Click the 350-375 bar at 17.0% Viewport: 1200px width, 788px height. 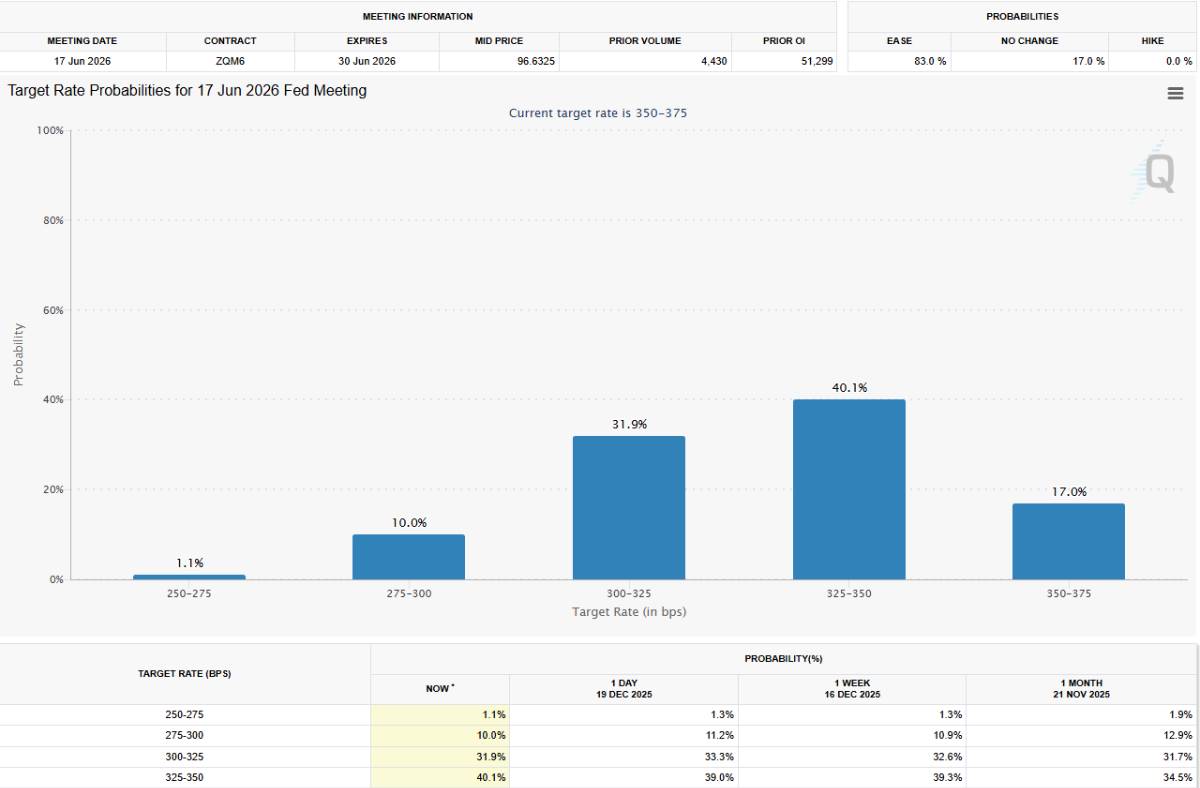click(x=1068, y=541)
